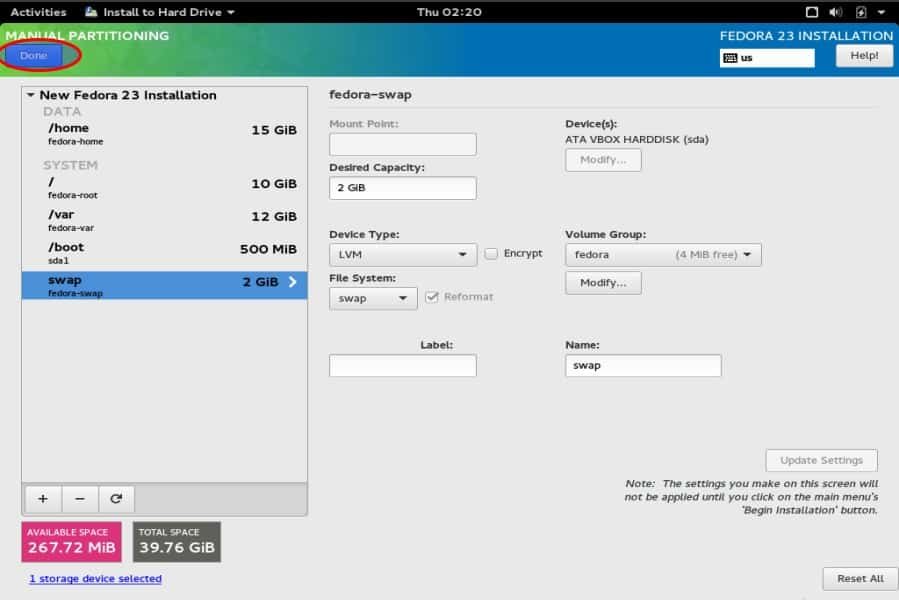Select the swap fedora-swap partition

pyautogui.click(x=165, y=285)
